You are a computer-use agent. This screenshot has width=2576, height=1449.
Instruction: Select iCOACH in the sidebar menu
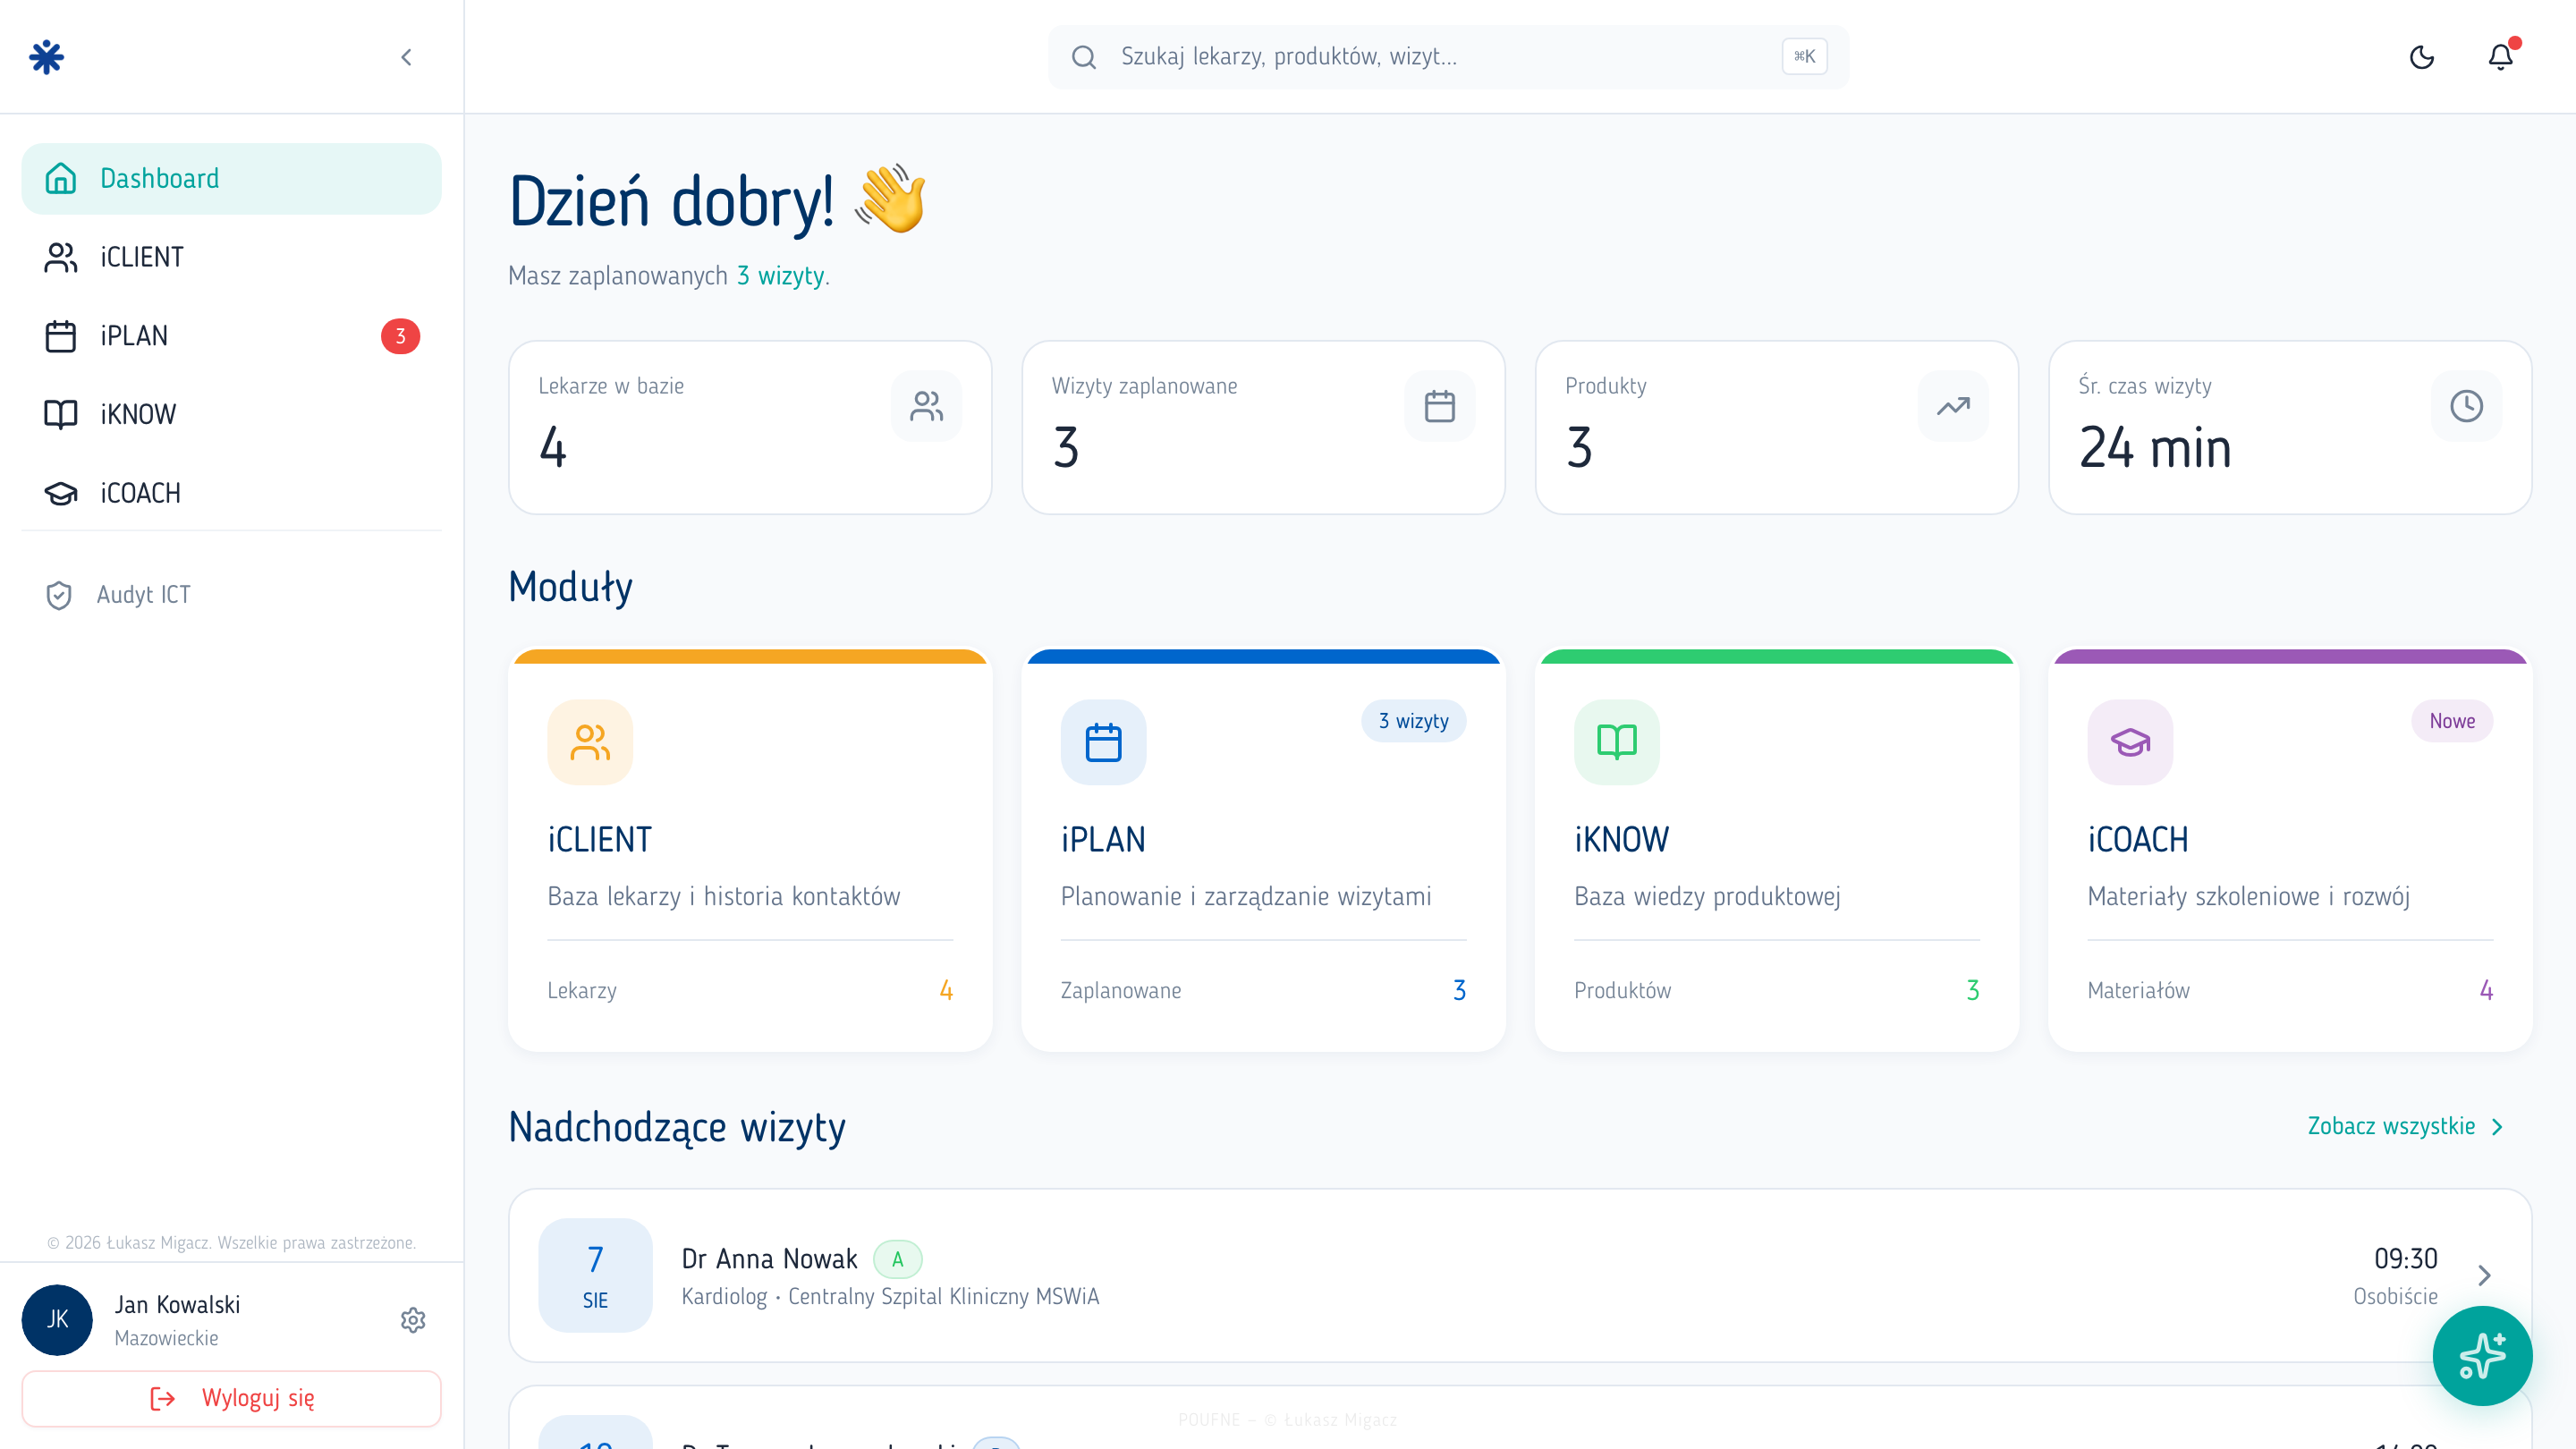[231, 493]
